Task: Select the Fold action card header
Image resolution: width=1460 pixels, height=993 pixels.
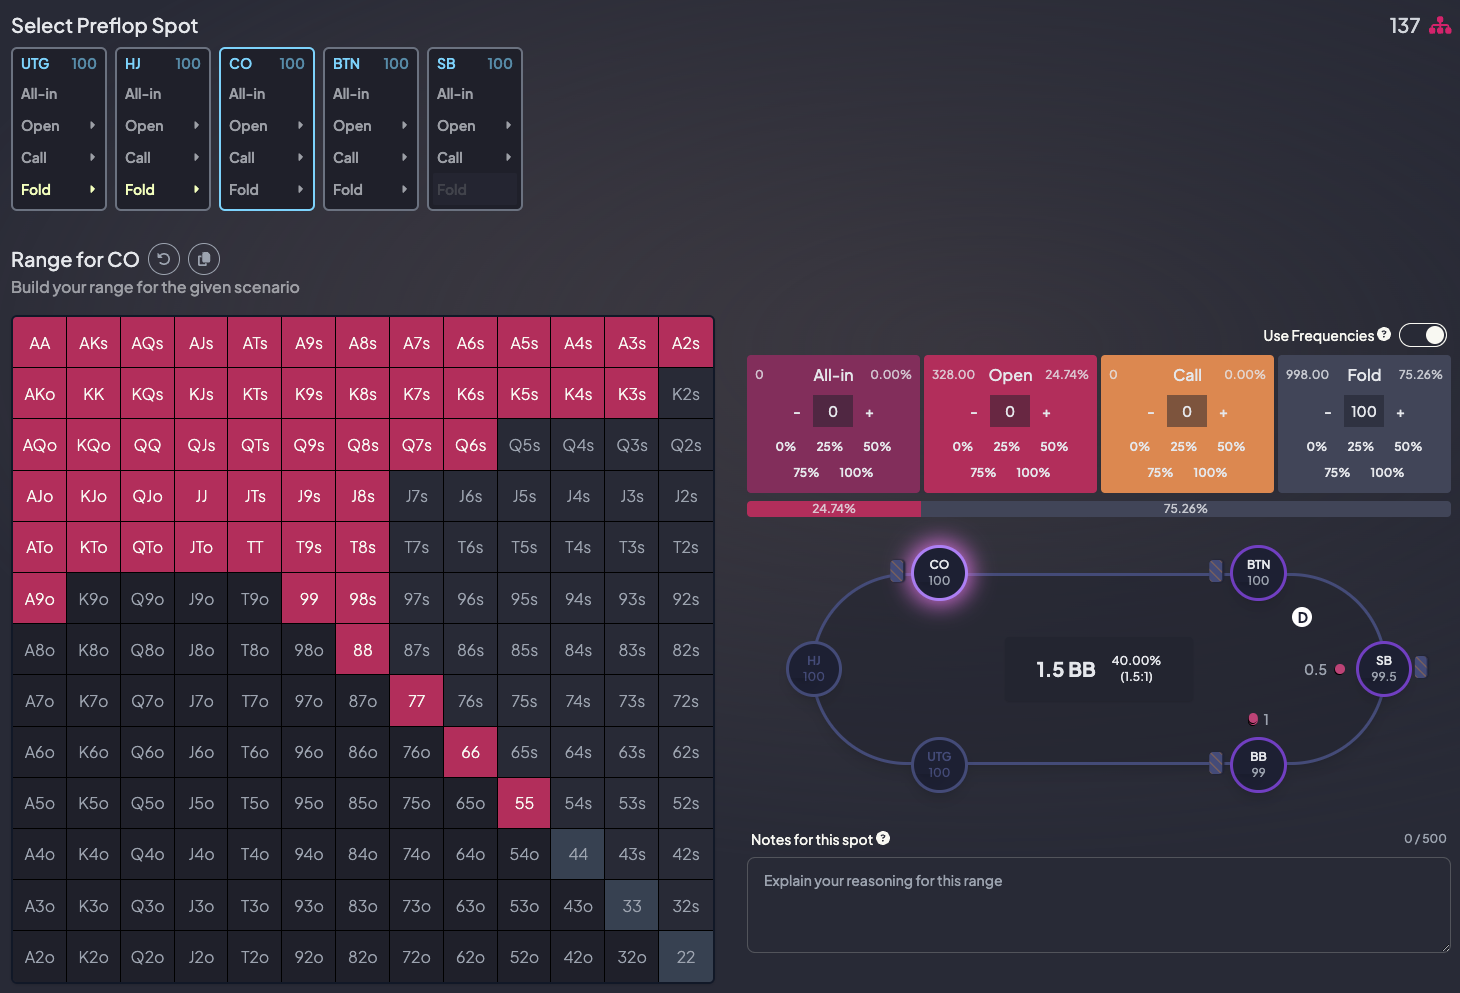Action: (x=1364, y=375)
